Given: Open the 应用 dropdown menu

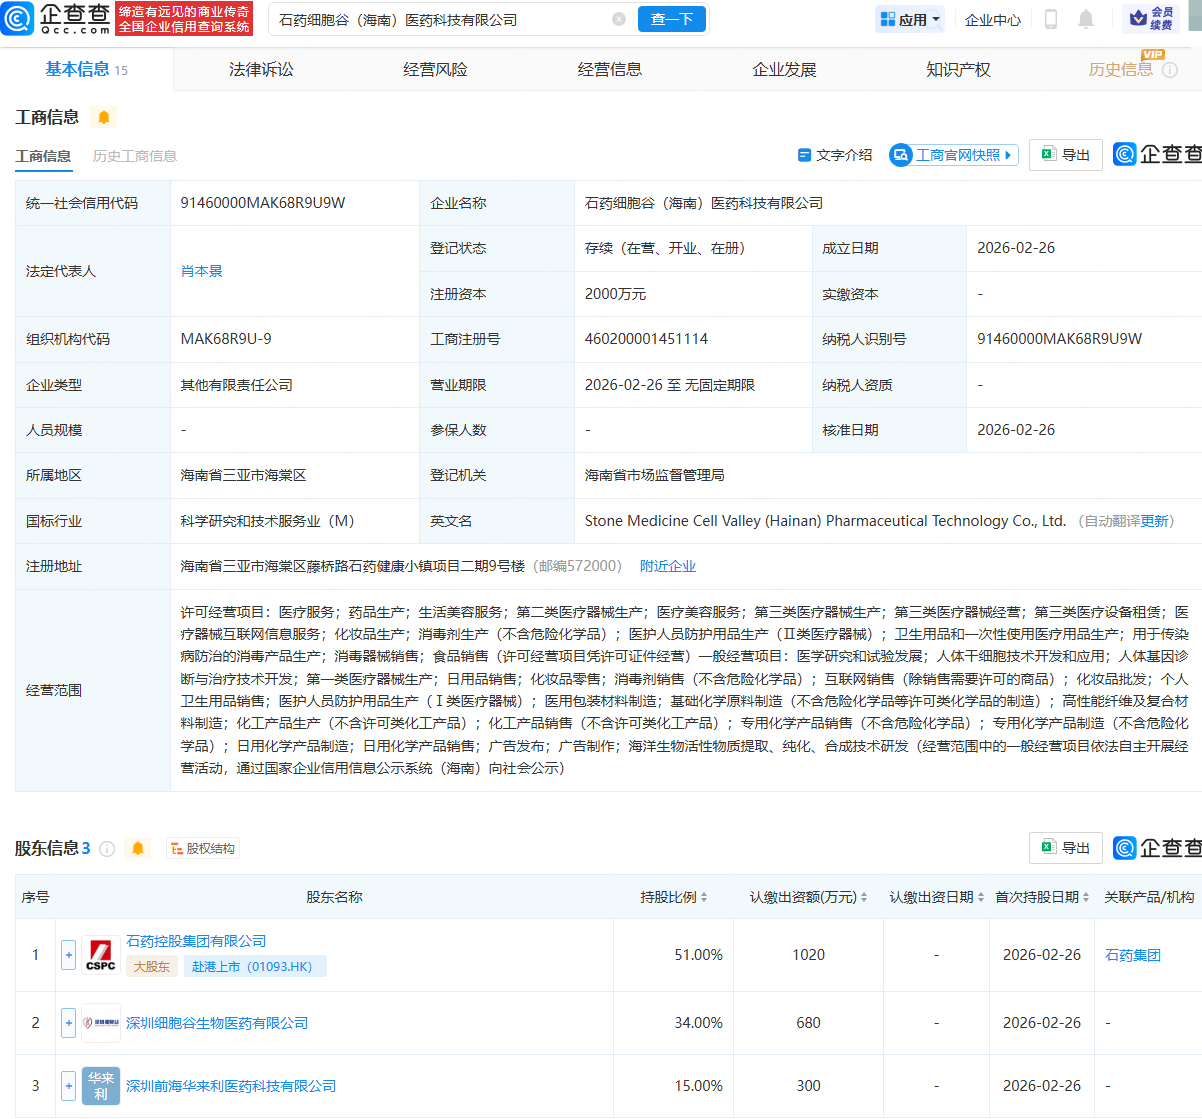Looking at the screenshot, I should [909, 19].
